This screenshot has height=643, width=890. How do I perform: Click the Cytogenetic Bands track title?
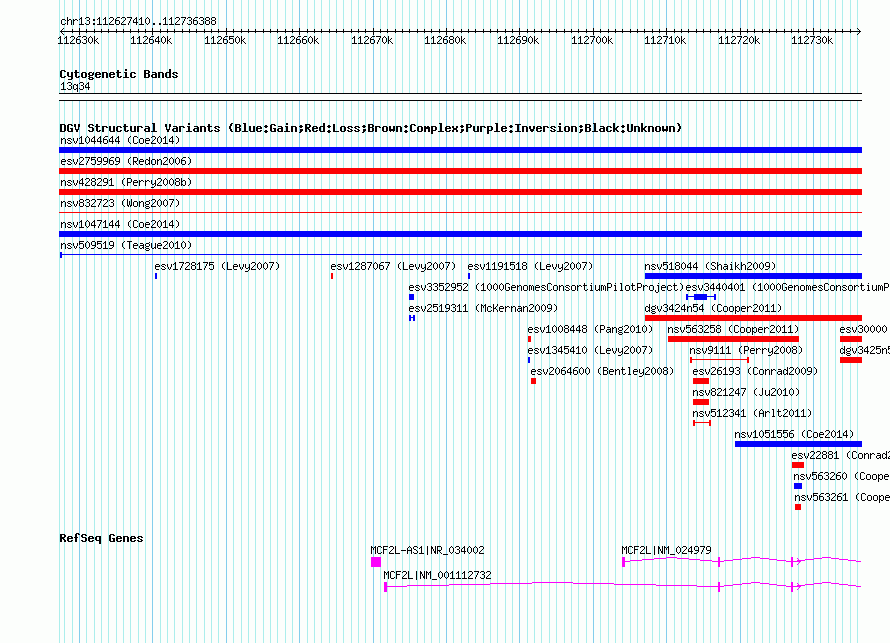pos(119,74)
